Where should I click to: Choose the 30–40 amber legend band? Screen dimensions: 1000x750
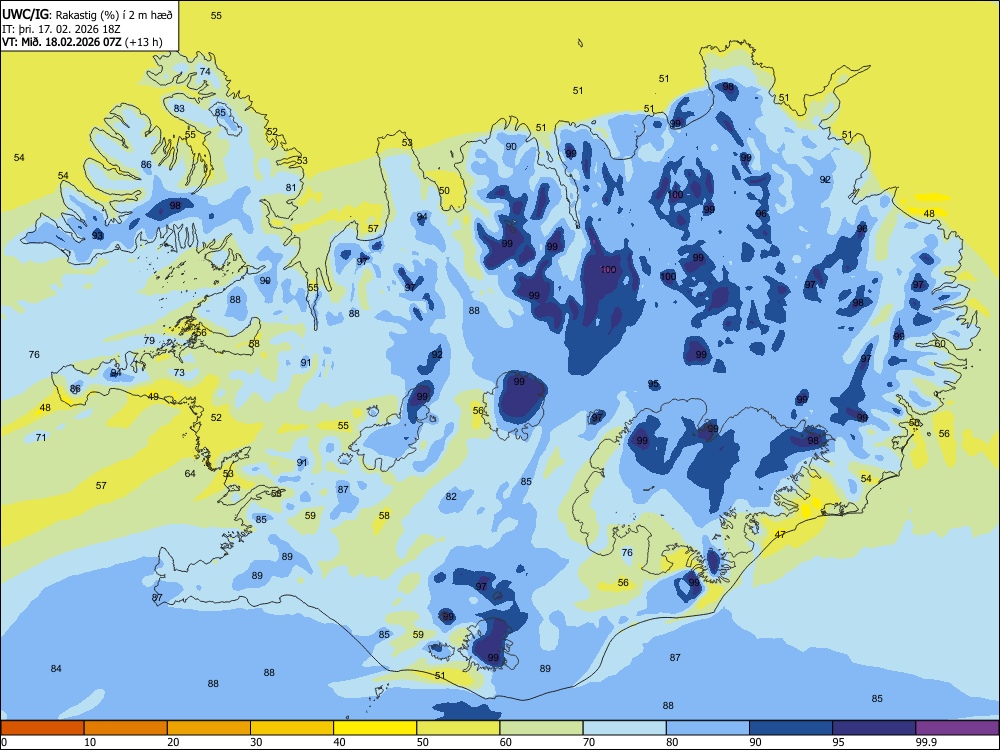(x=292, y=728)
